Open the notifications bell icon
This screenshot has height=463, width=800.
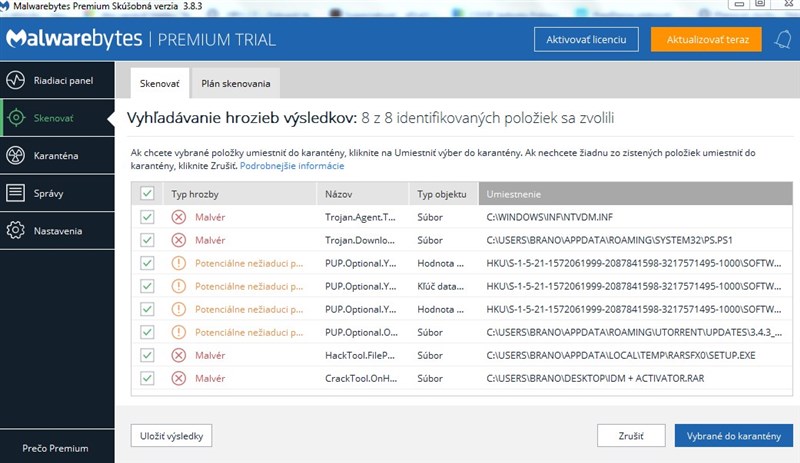[x=783, y=39]
